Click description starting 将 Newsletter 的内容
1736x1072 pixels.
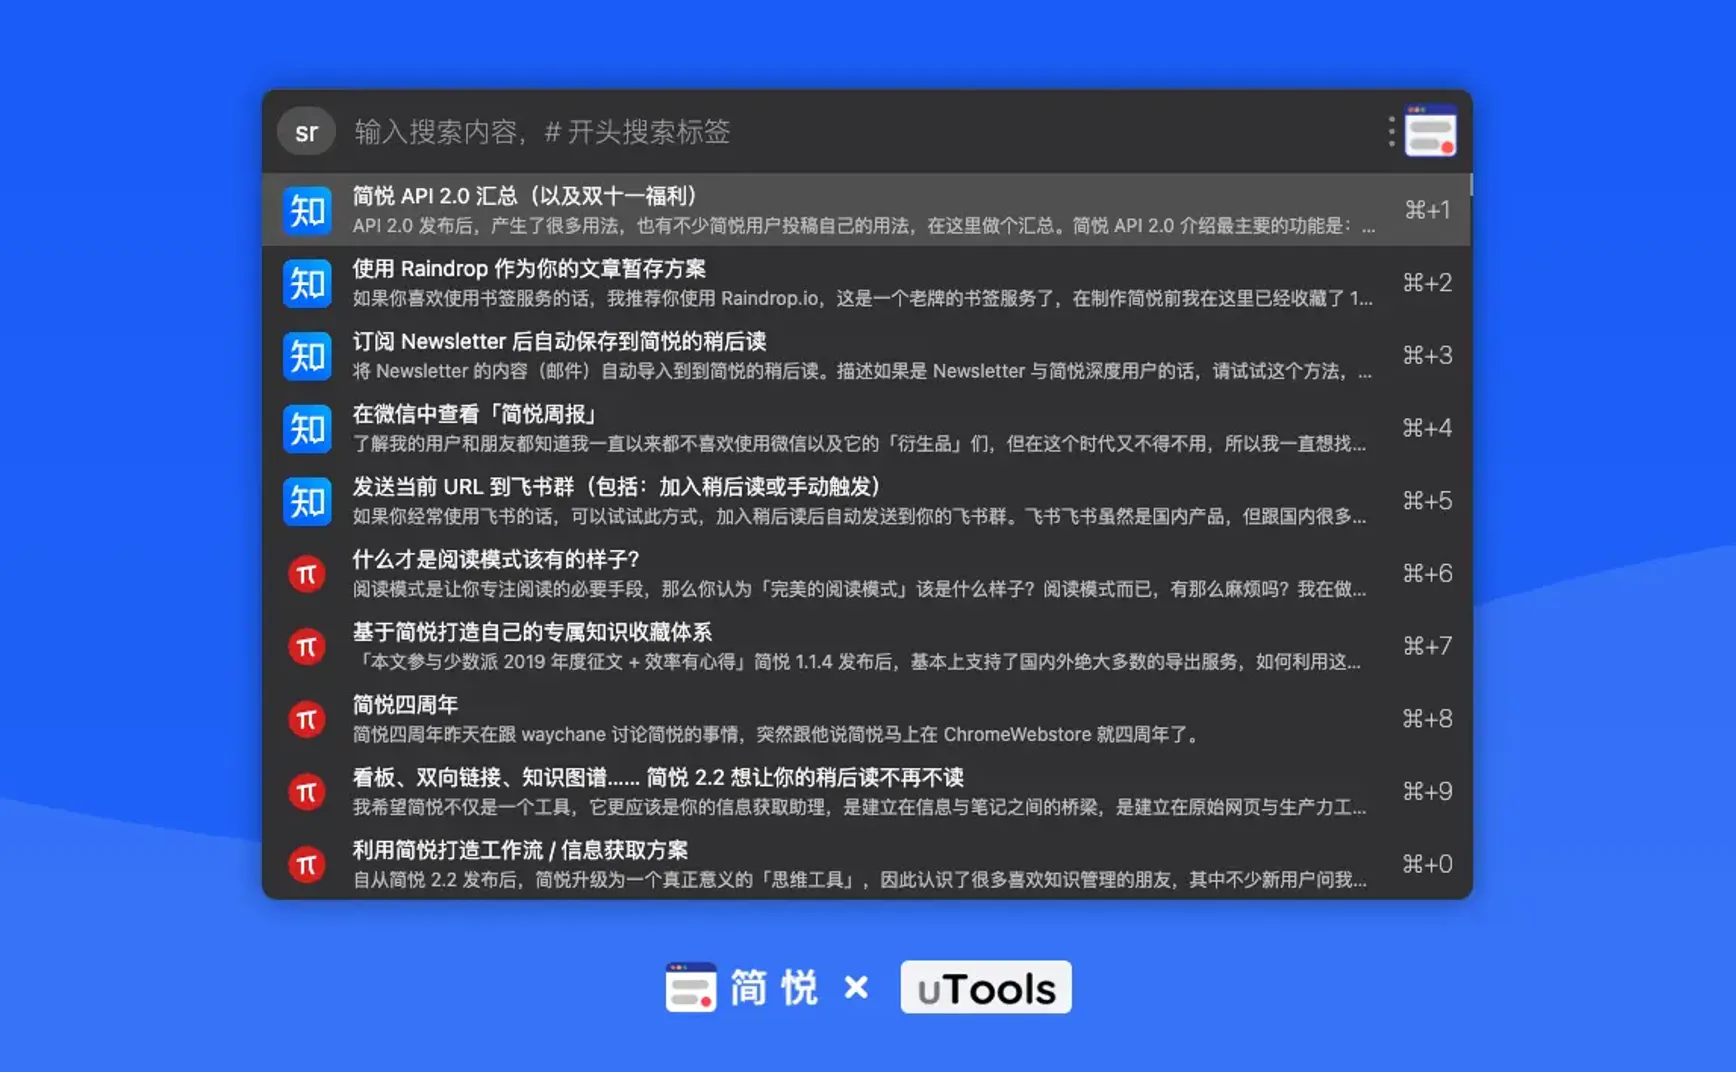pos(862,371)
